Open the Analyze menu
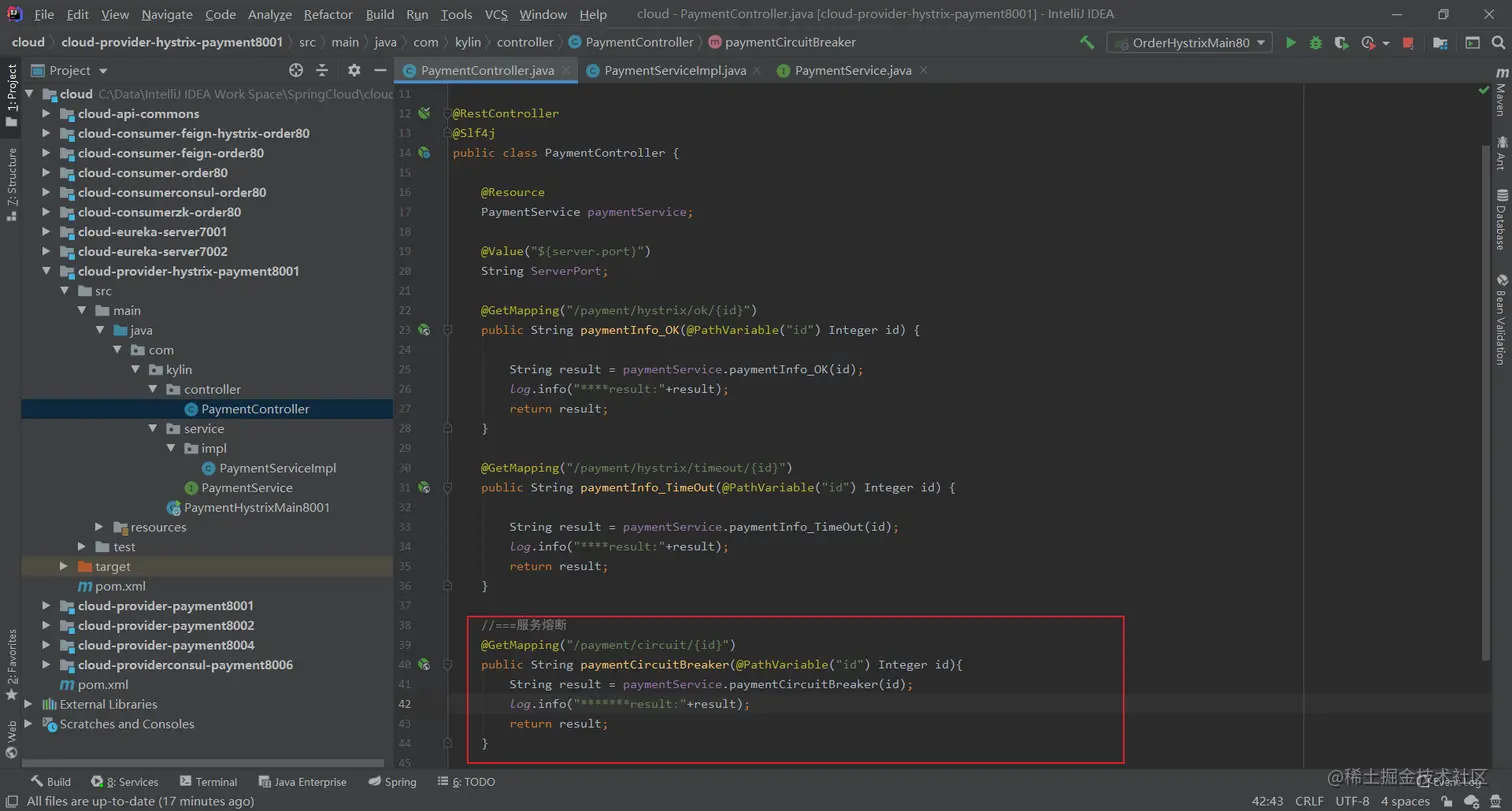This screenshot has width=1512, height=811. point(269,14)
